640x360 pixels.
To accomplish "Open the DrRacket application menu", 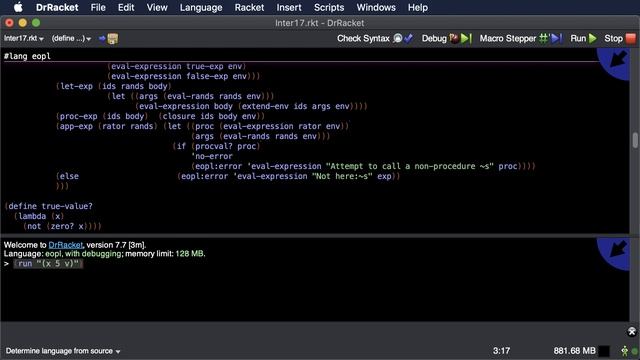I will coord(57,7).
